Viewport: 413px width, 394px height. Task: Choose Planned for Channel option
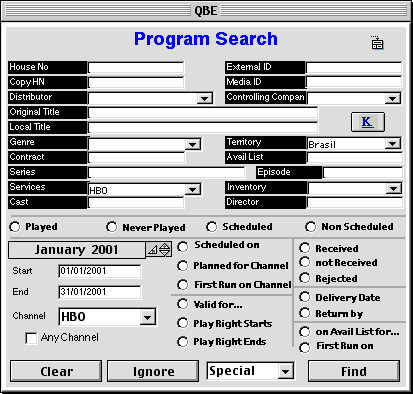pos(183,266)
